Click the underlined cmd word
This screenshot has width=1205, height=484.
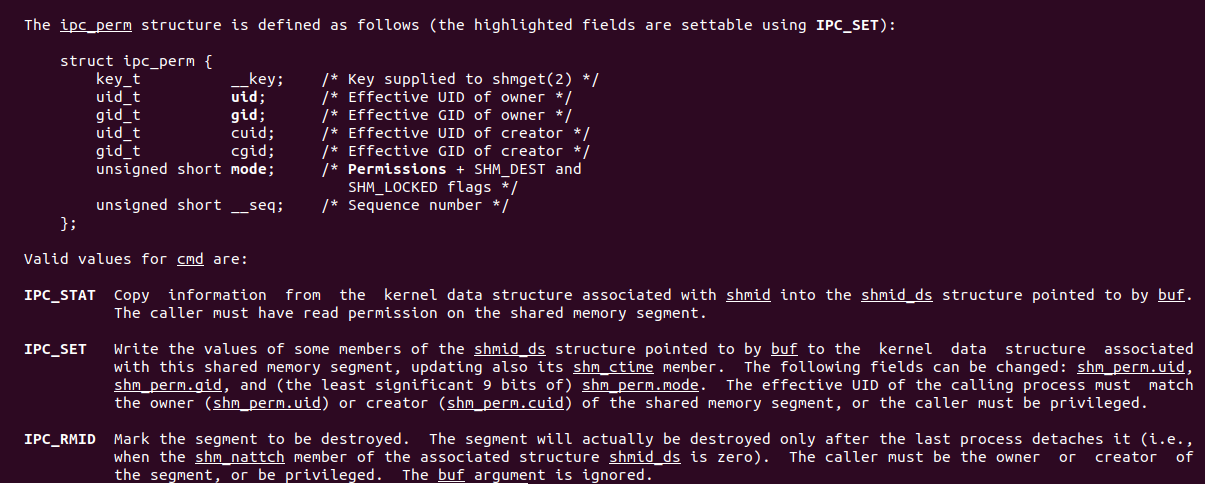point(190,259)
